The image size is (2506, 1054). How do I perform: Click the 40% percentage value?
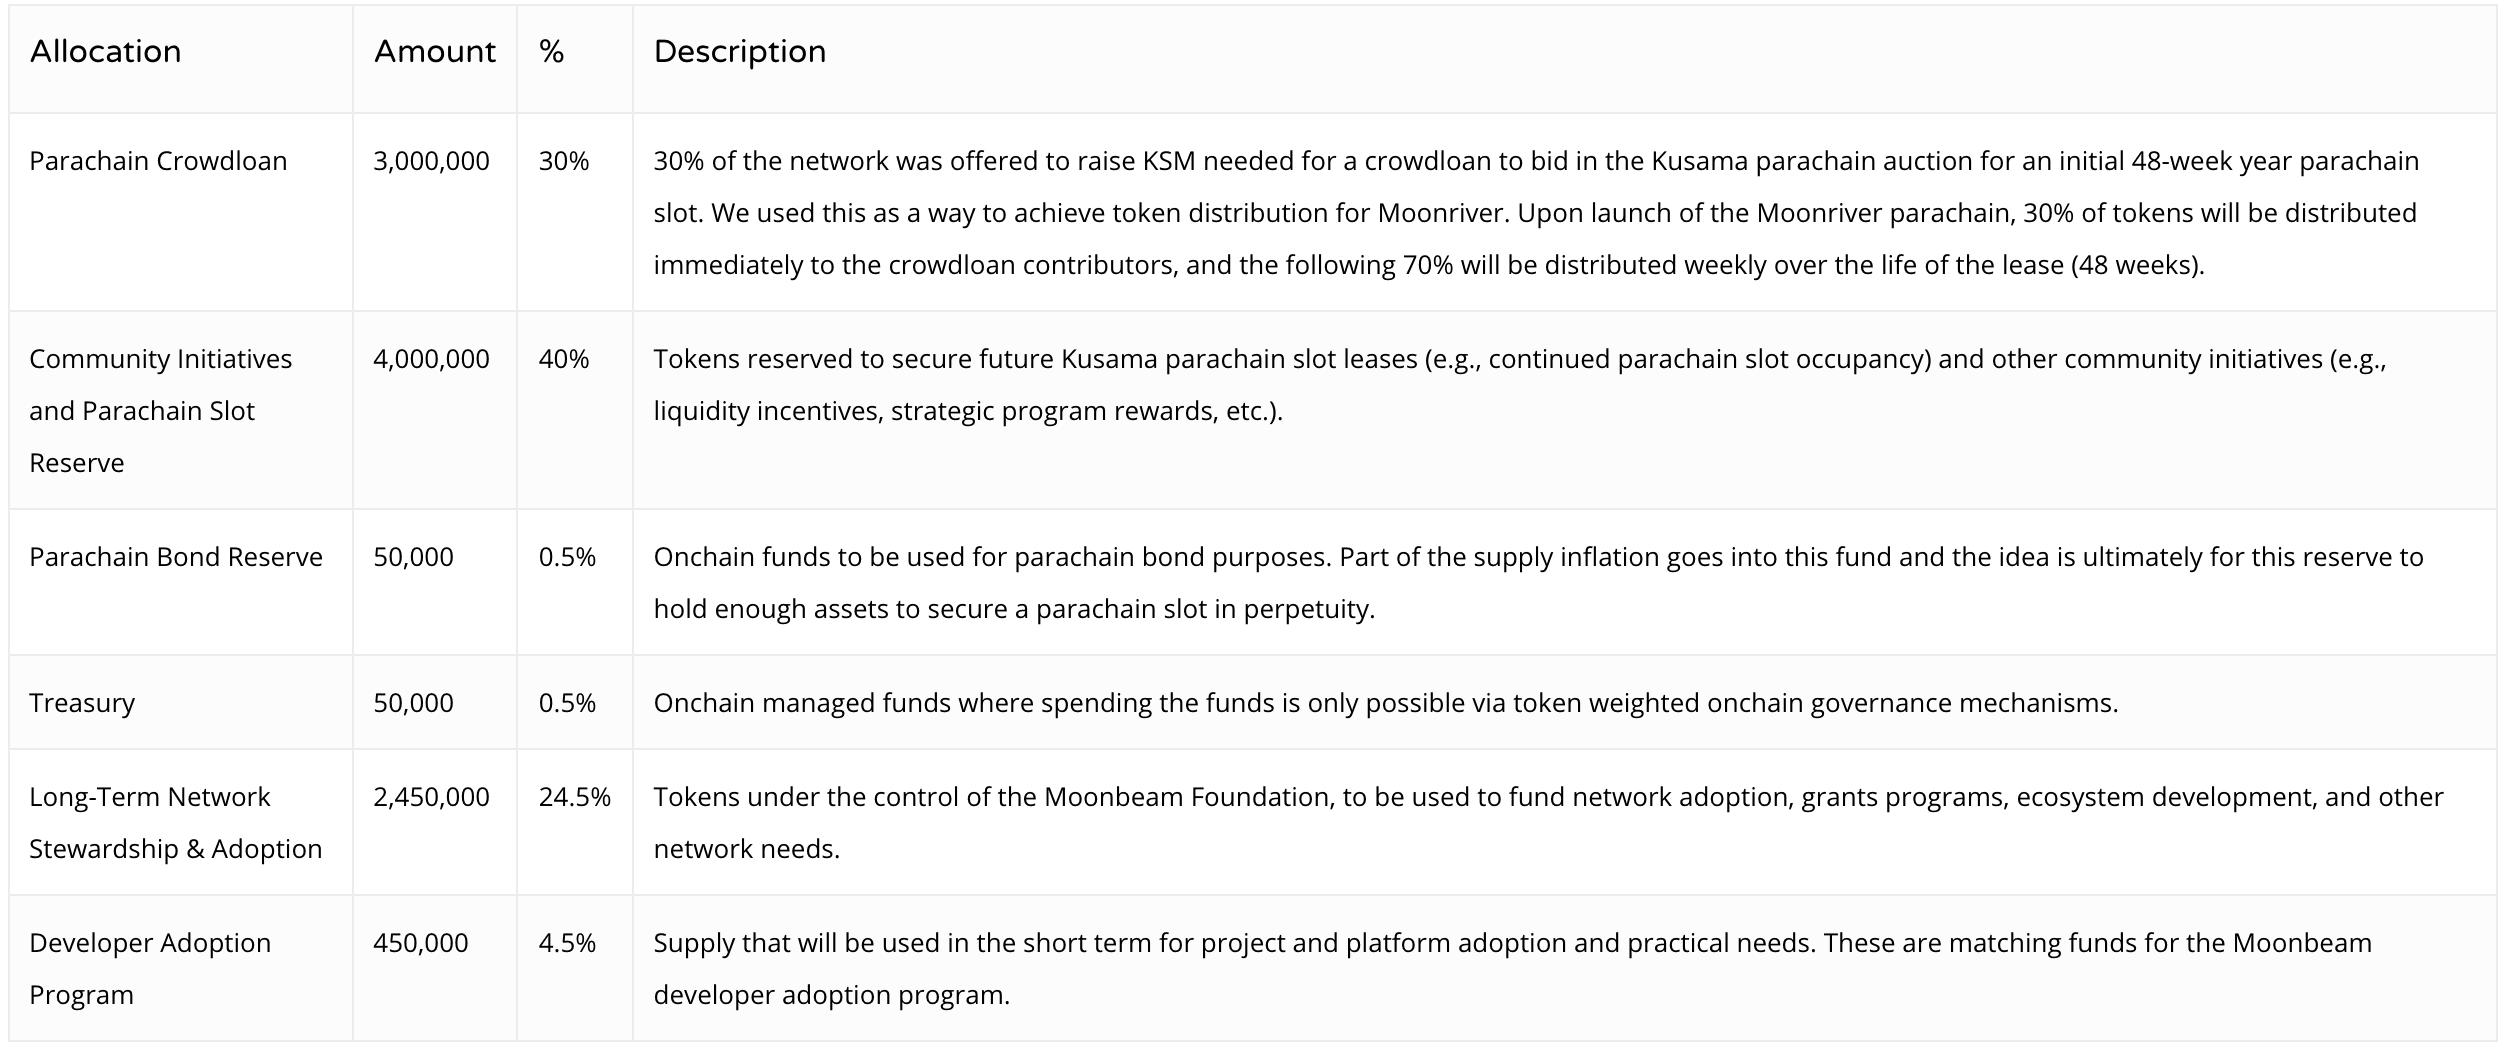coord(563,359)
